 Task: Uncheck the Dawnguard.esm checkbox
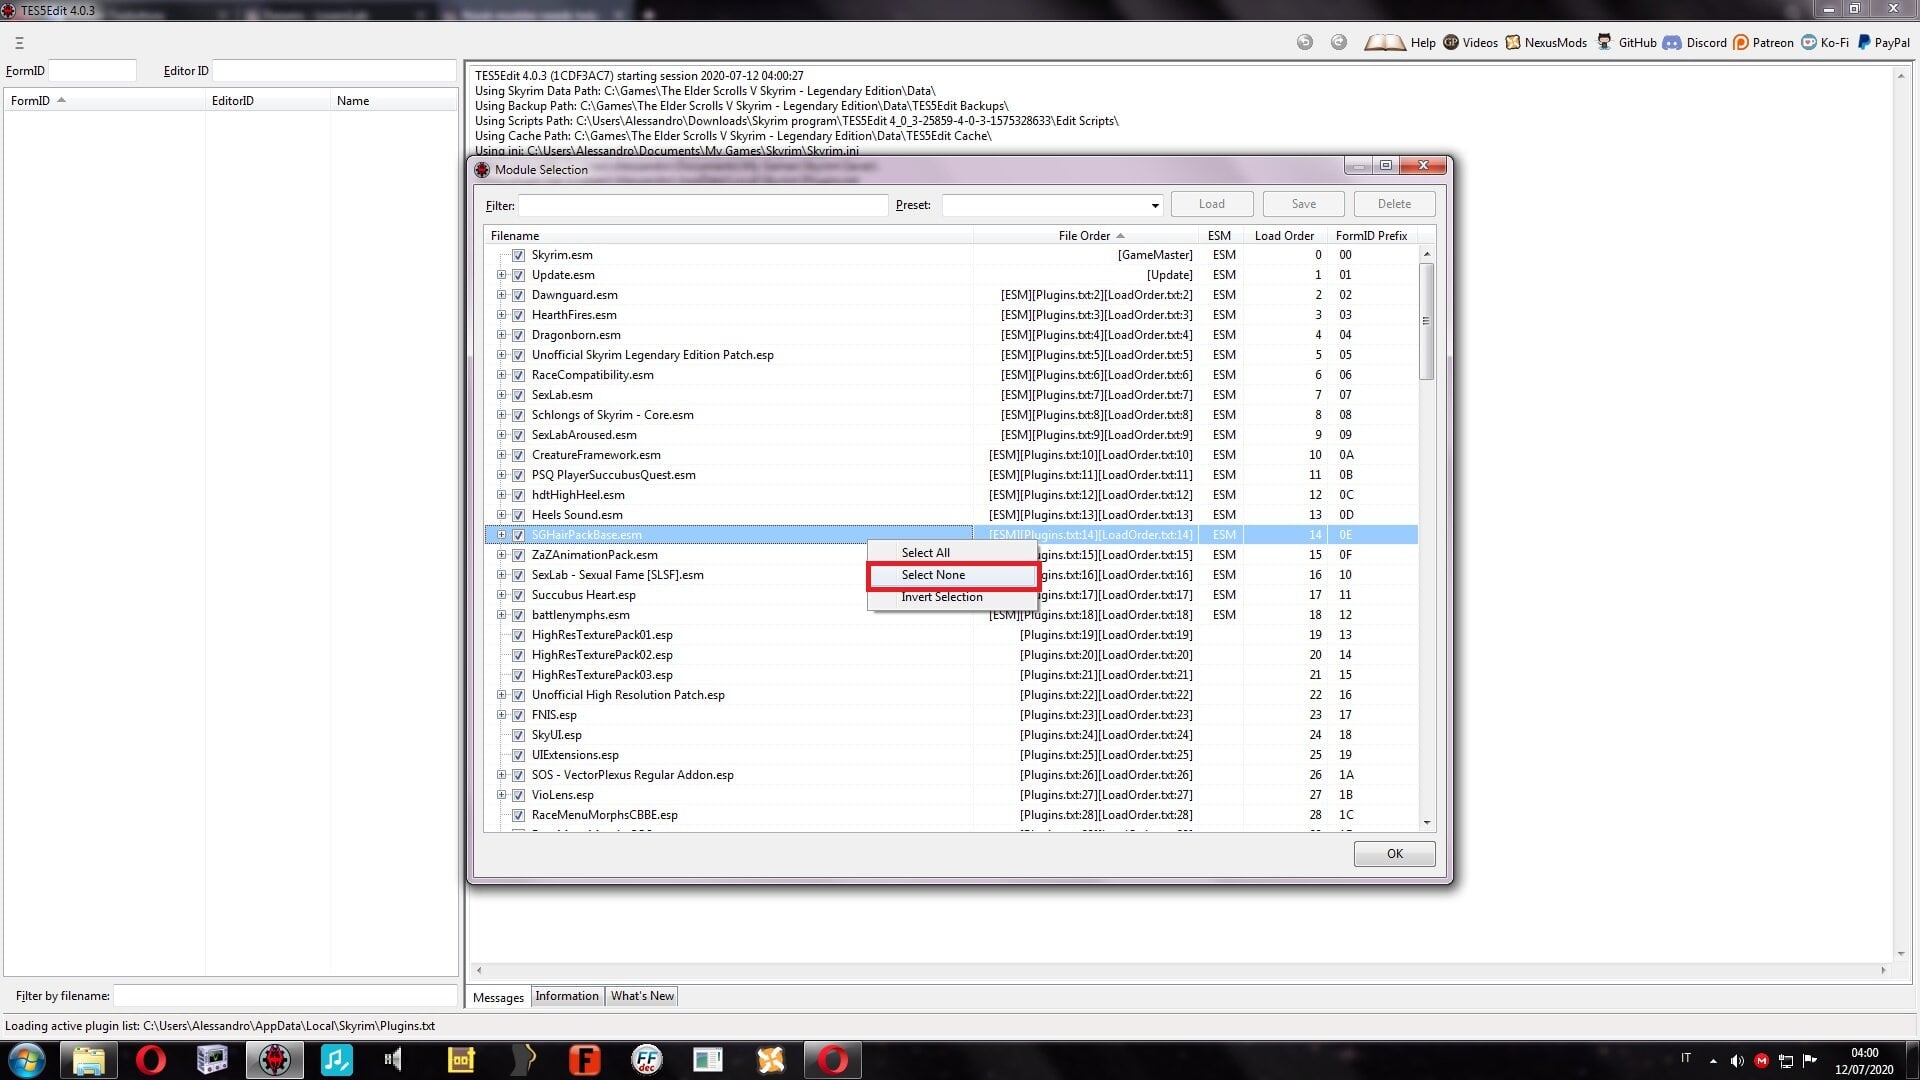tap(518, 295)
